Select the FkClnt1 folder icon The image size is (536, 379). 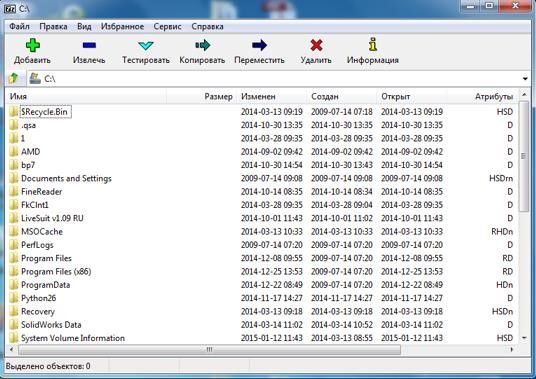tap(14, 205)
